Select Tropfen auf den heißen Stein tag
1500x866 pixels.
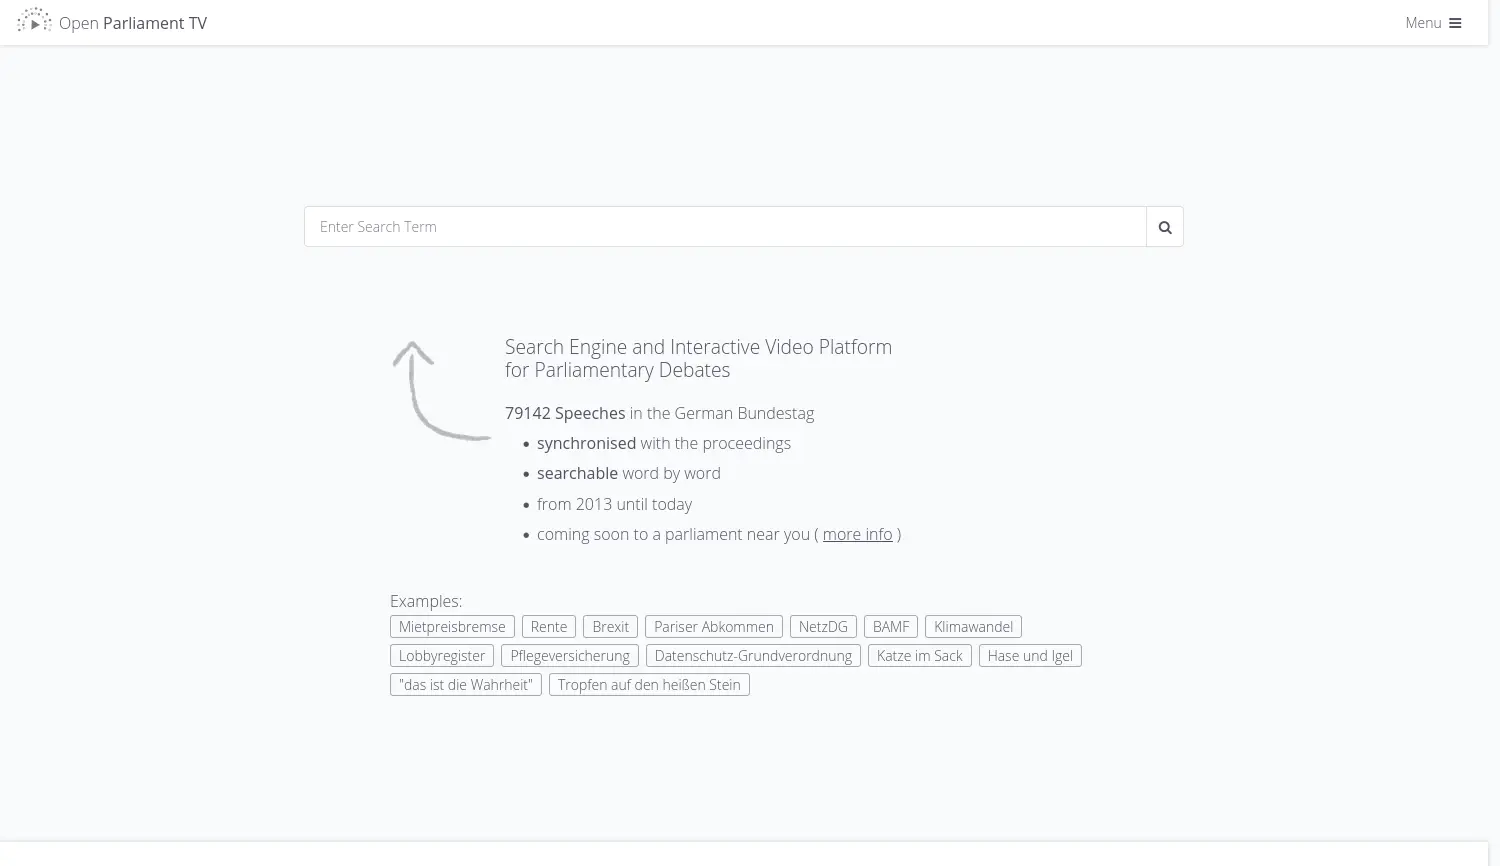[x=649, y=685]
